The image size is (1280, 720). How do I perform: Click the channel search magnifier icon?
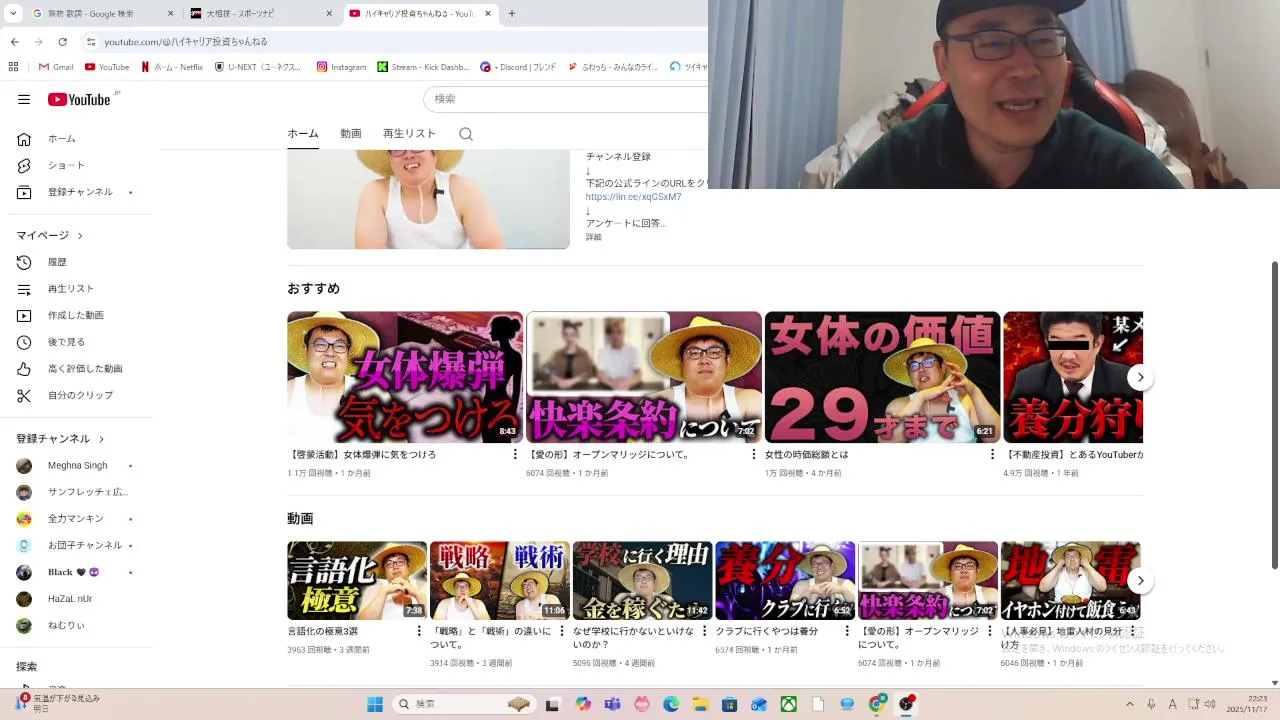(x=466, y=134)
